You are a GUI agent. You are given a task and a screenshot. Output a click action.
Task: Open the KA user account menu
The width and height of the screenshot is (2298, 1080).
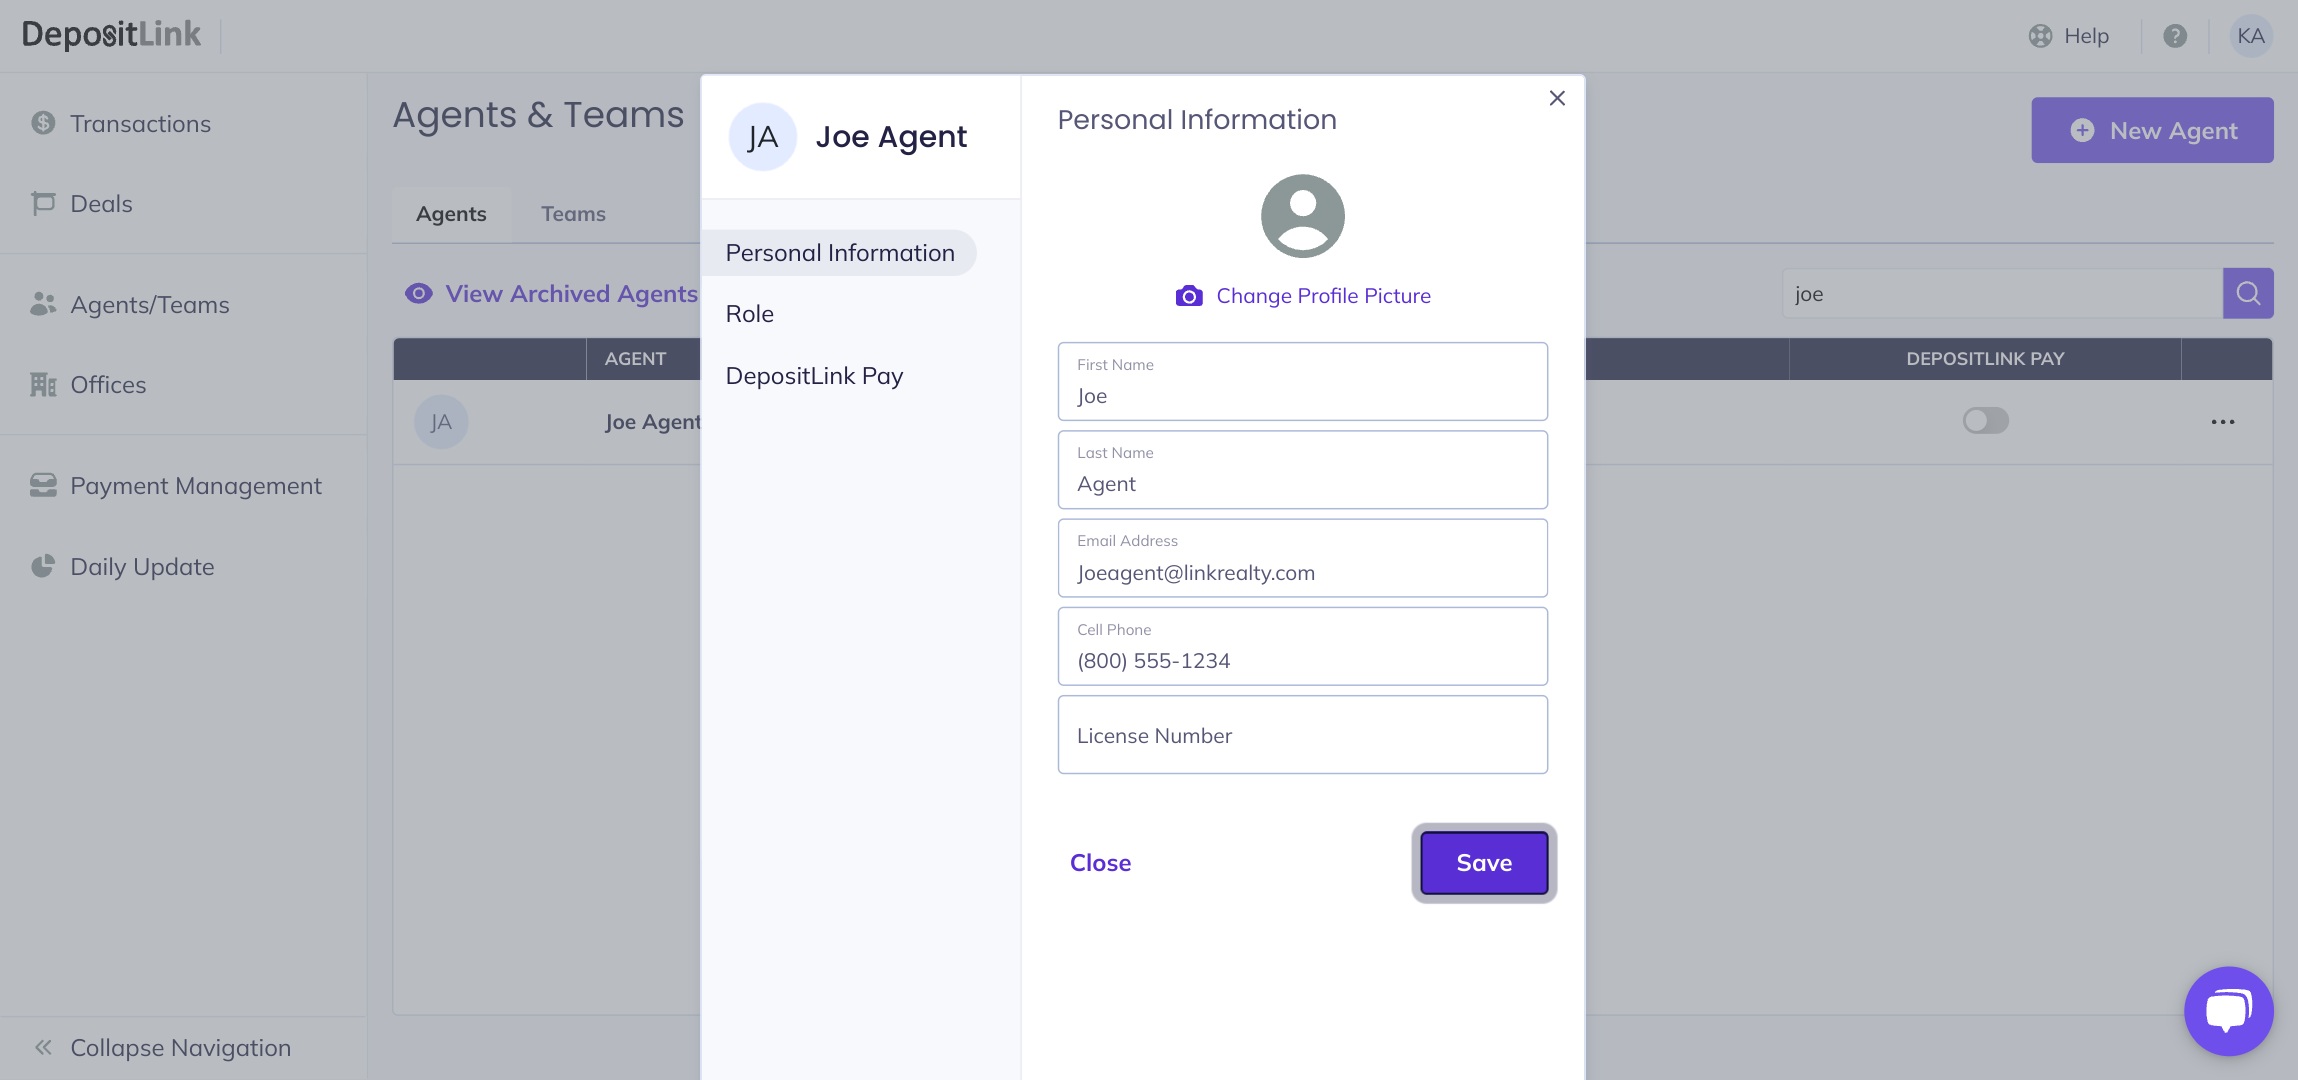pyautogui.click(x=2250, y=36)
